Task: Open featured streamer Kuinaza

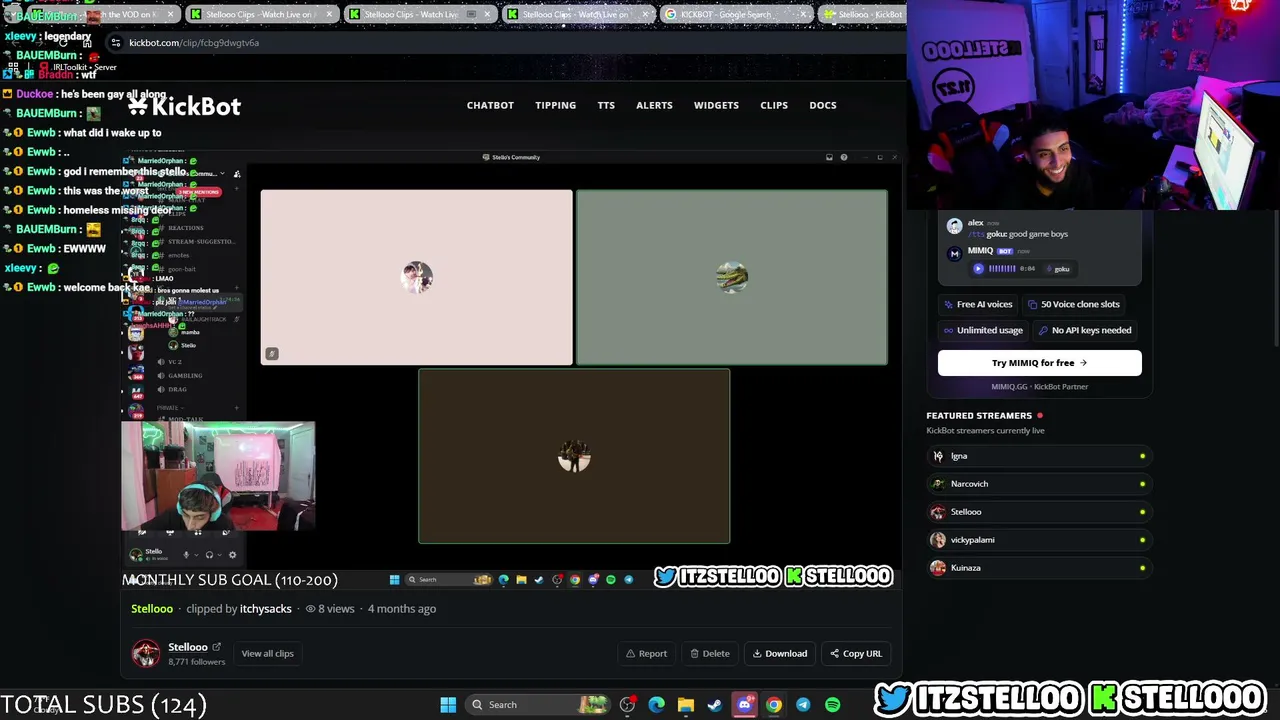Action: point(1039,568)
